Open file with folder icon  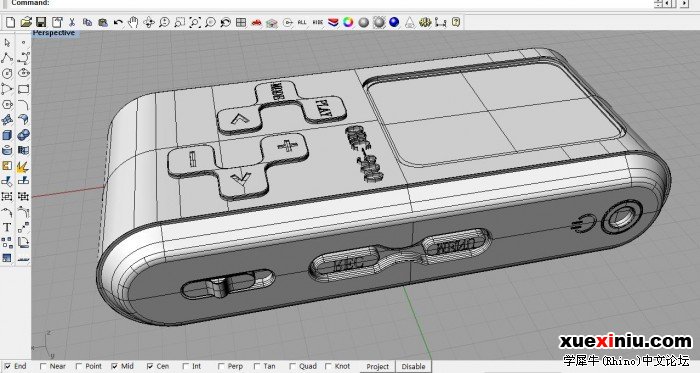click(x=26, y=22)
